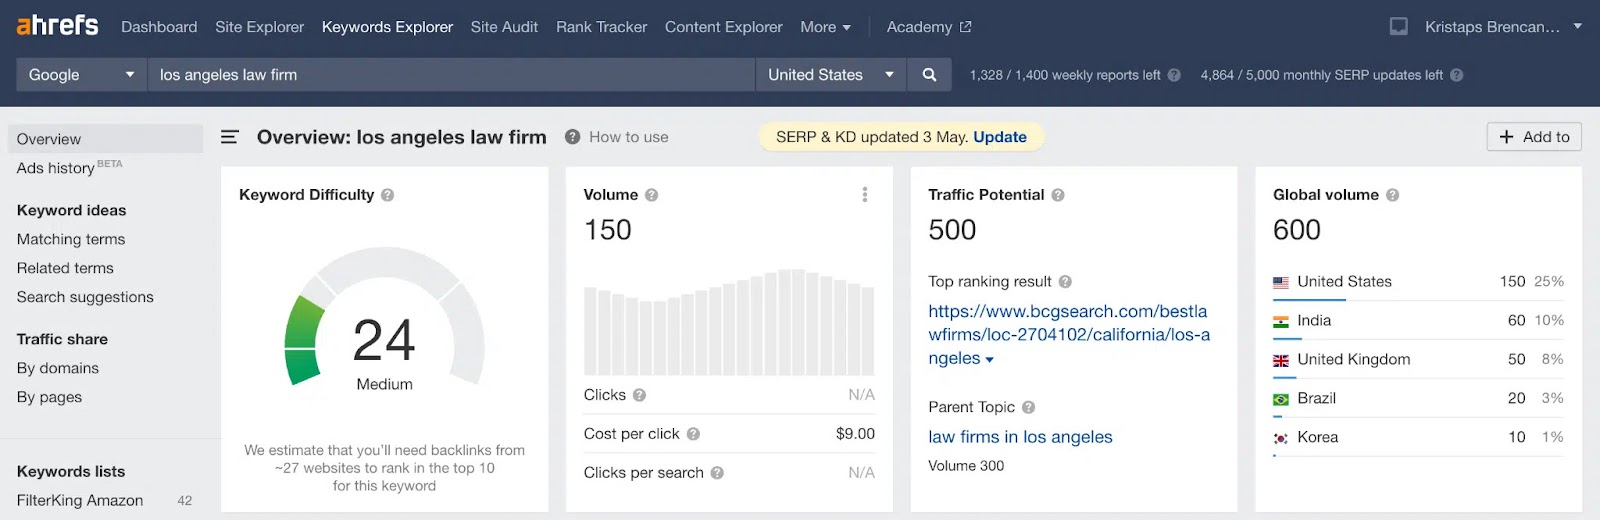Click the plus icon in Add to

(1507, 137)
